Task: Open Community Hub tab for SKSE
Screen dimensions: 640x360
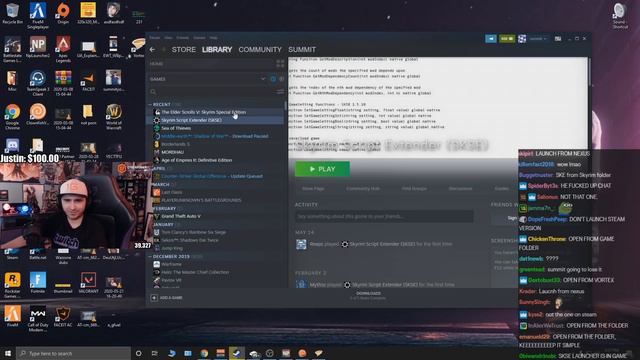Action: point(363,189)
